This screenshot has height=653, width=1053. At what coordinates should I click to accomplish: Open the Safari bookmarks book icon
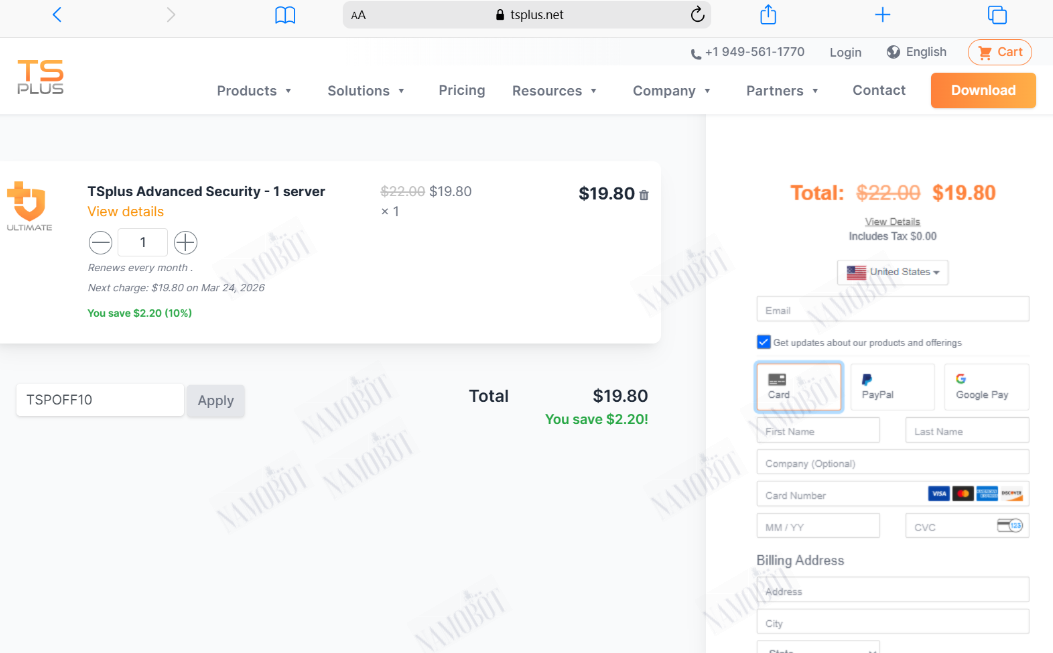coord(285,15)
